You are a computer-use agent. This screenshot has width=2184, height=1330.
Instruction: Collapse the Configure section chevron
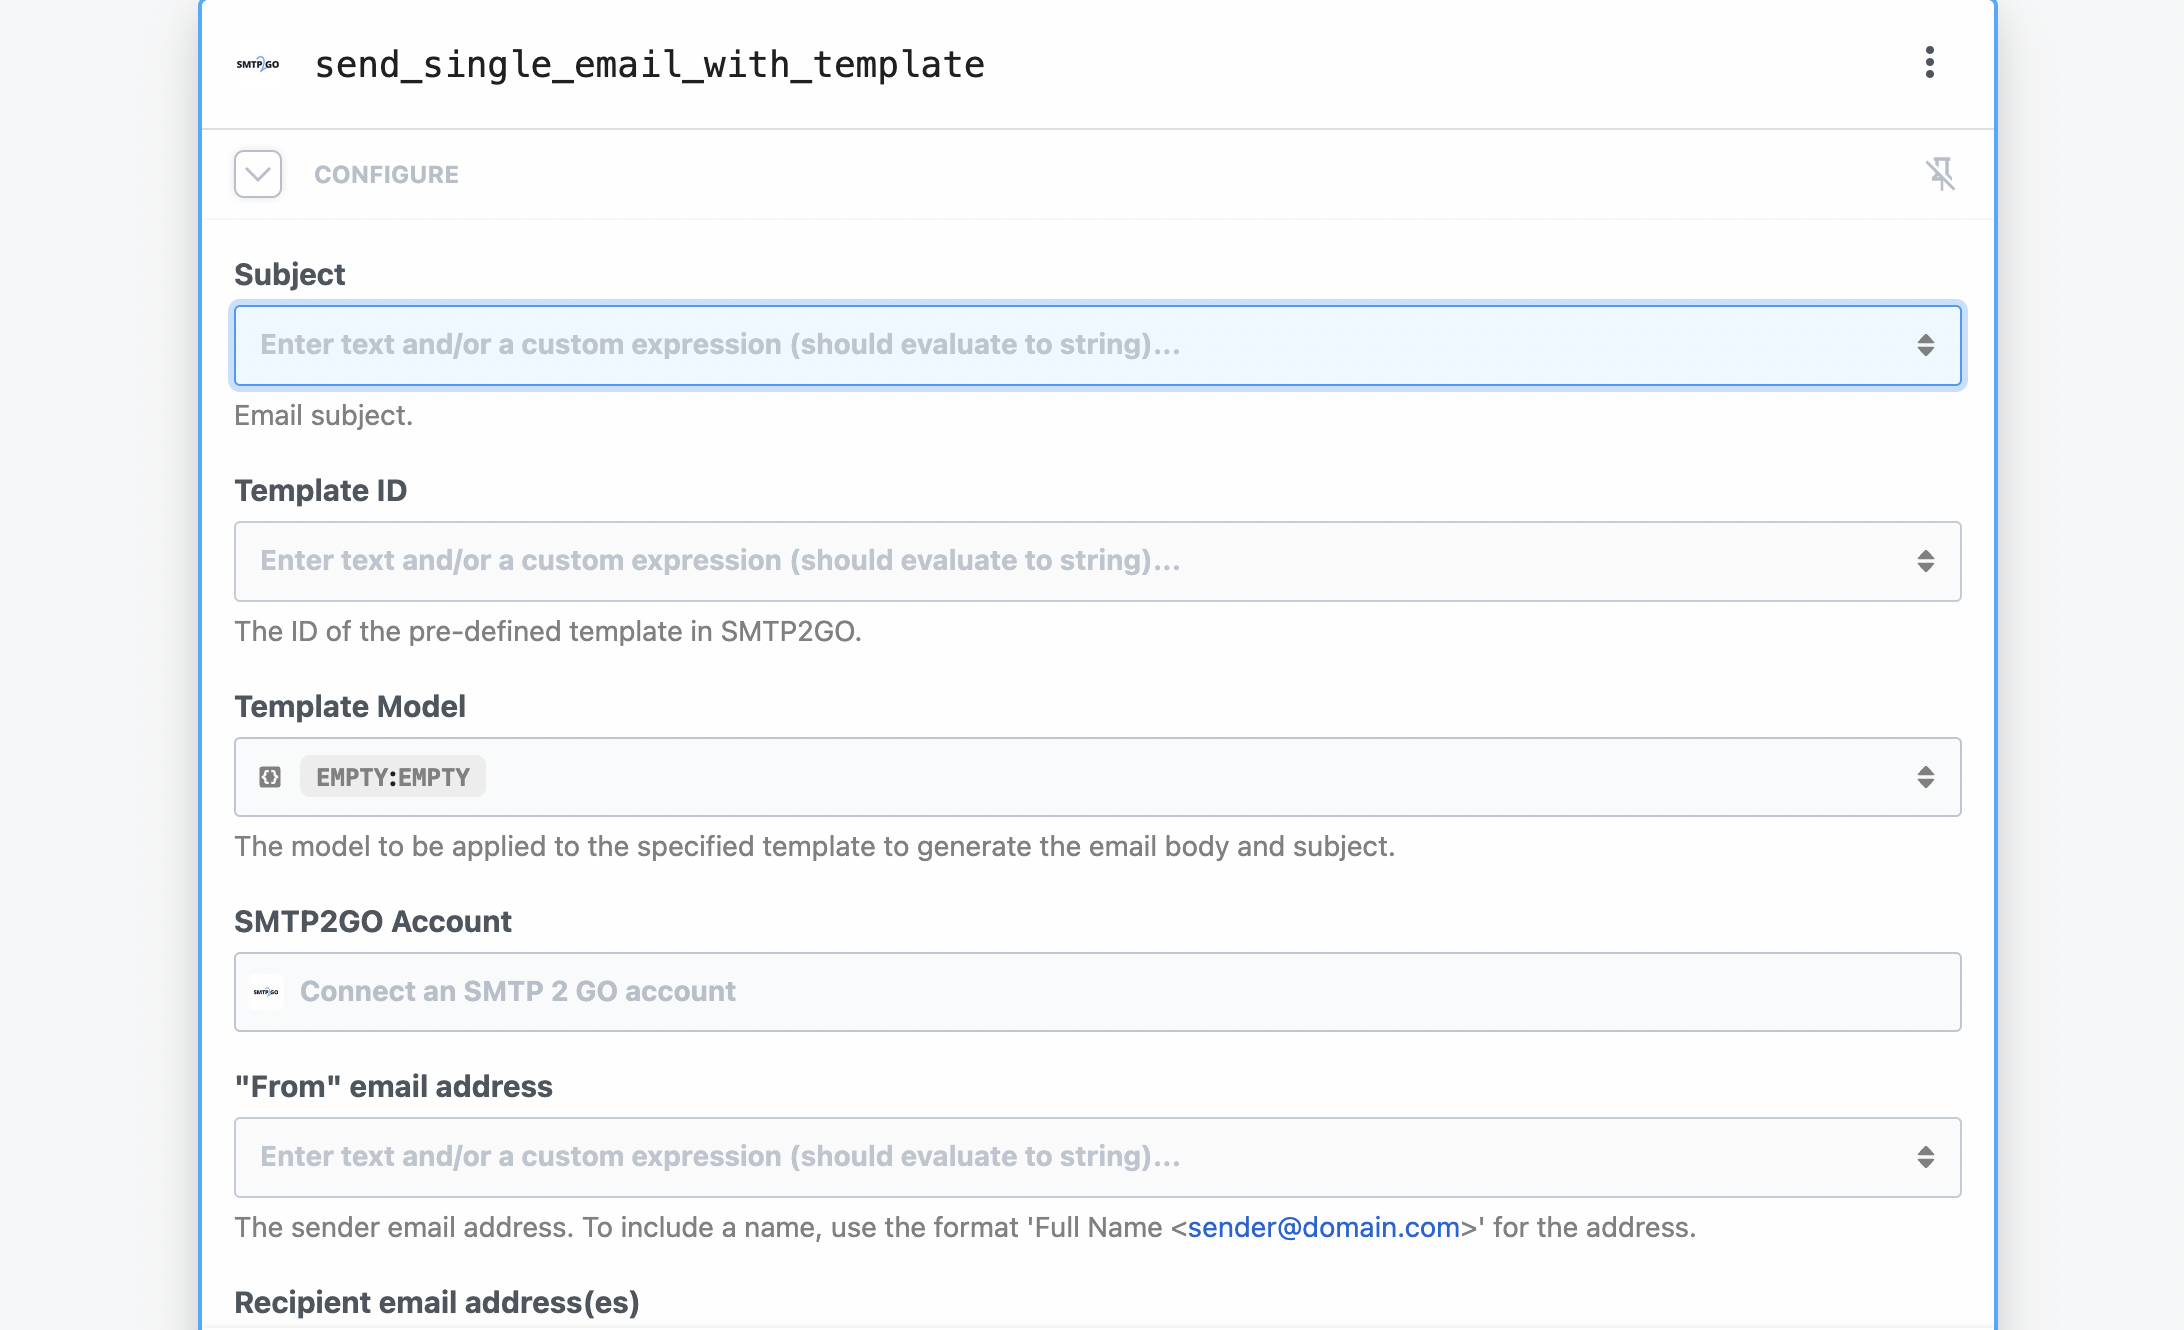pyautogui.click(x=258, y=174)
